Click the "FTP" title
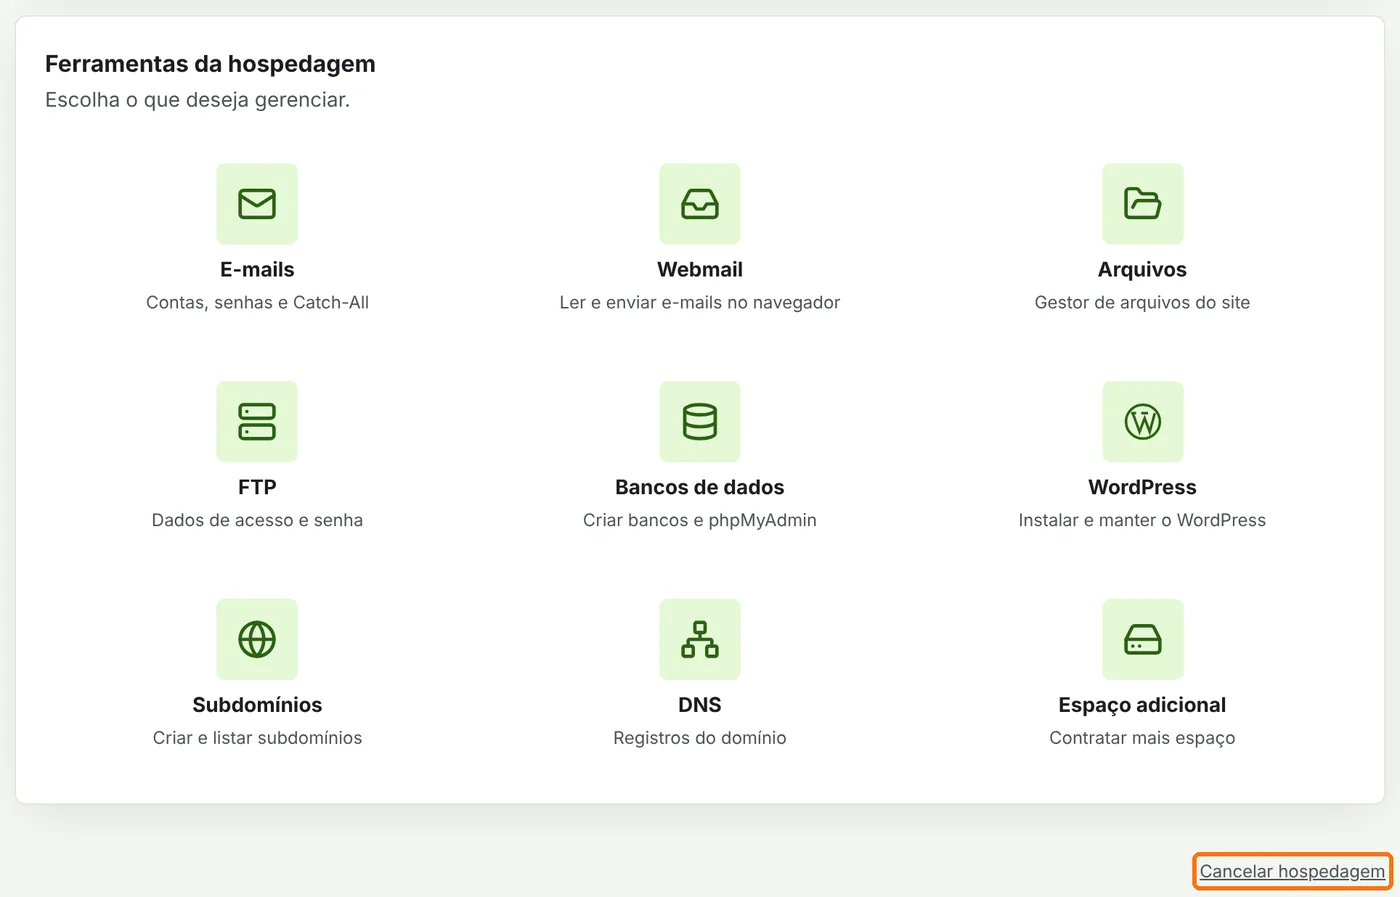The width and height of the screenshot is (1400, 897). pos(257,487)
